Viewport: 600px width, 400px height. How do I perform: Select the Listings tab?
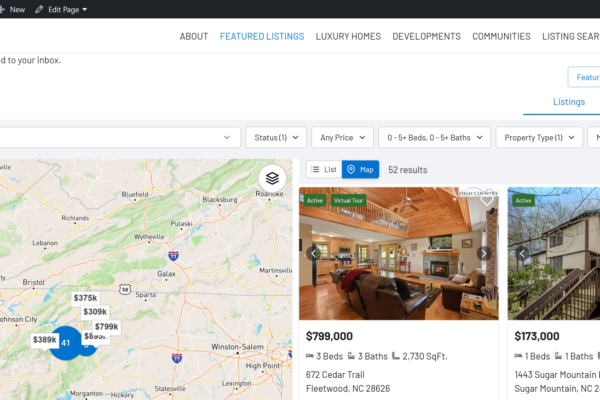pos(569,102)
